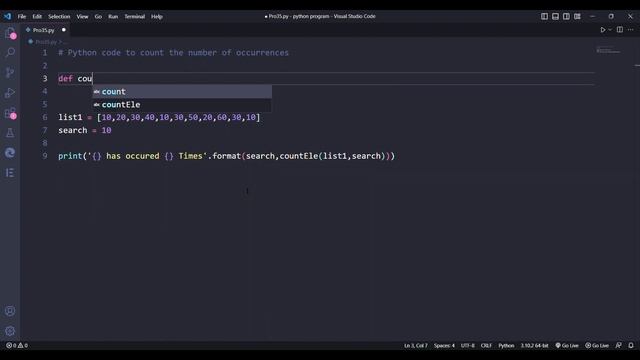This screenshot has height=360, width=640.
Task: Click the VS Code logo in title bar
Action: click(x=7, y=16)
